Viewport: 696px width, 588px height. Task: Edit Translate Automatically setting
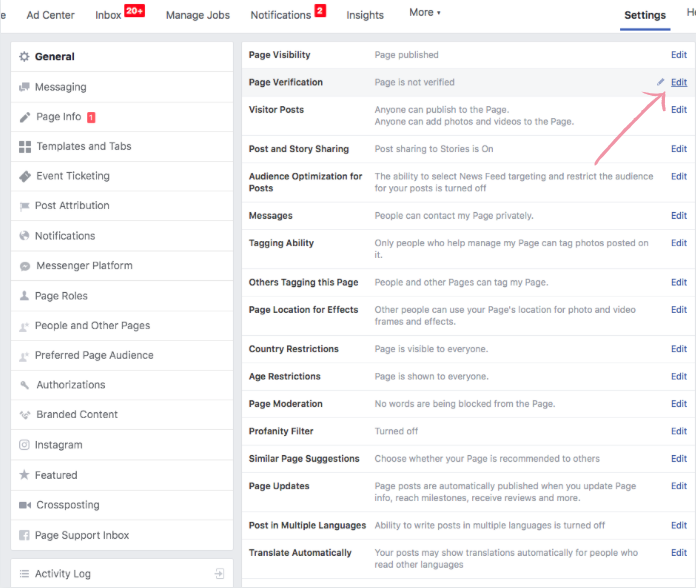(679, 552)
